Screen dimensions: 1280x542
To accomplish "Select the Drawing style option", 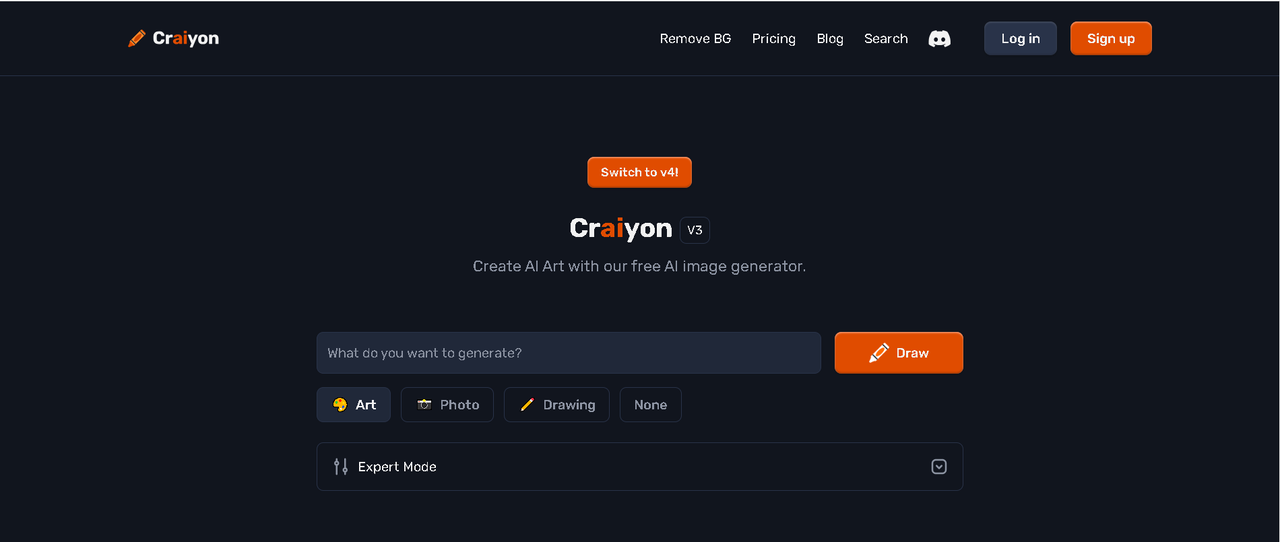I will point(557,405).
